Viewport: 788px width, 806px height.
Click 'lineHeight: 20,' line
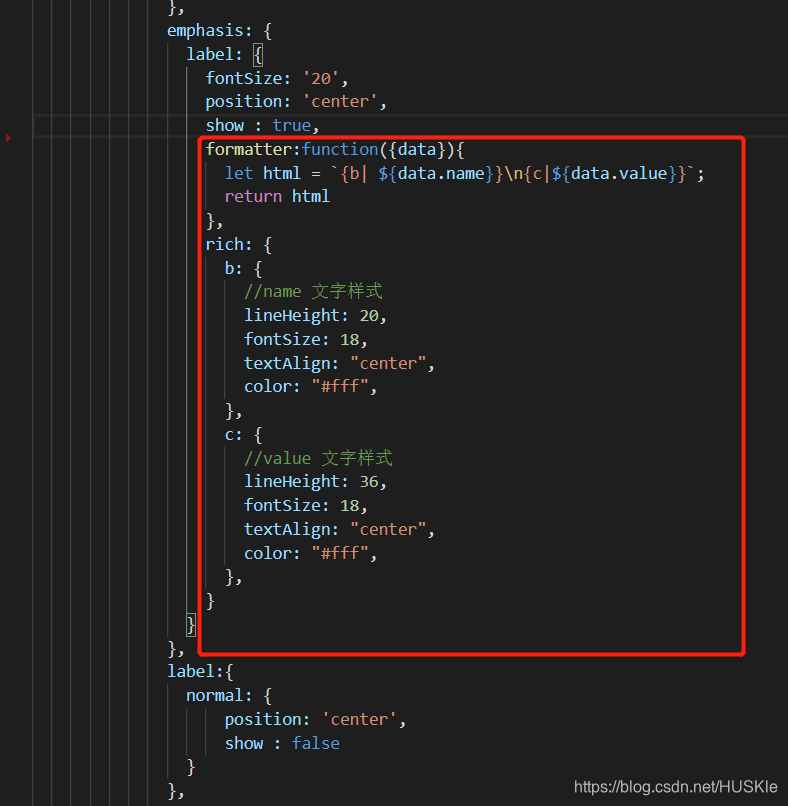point(315,316)
